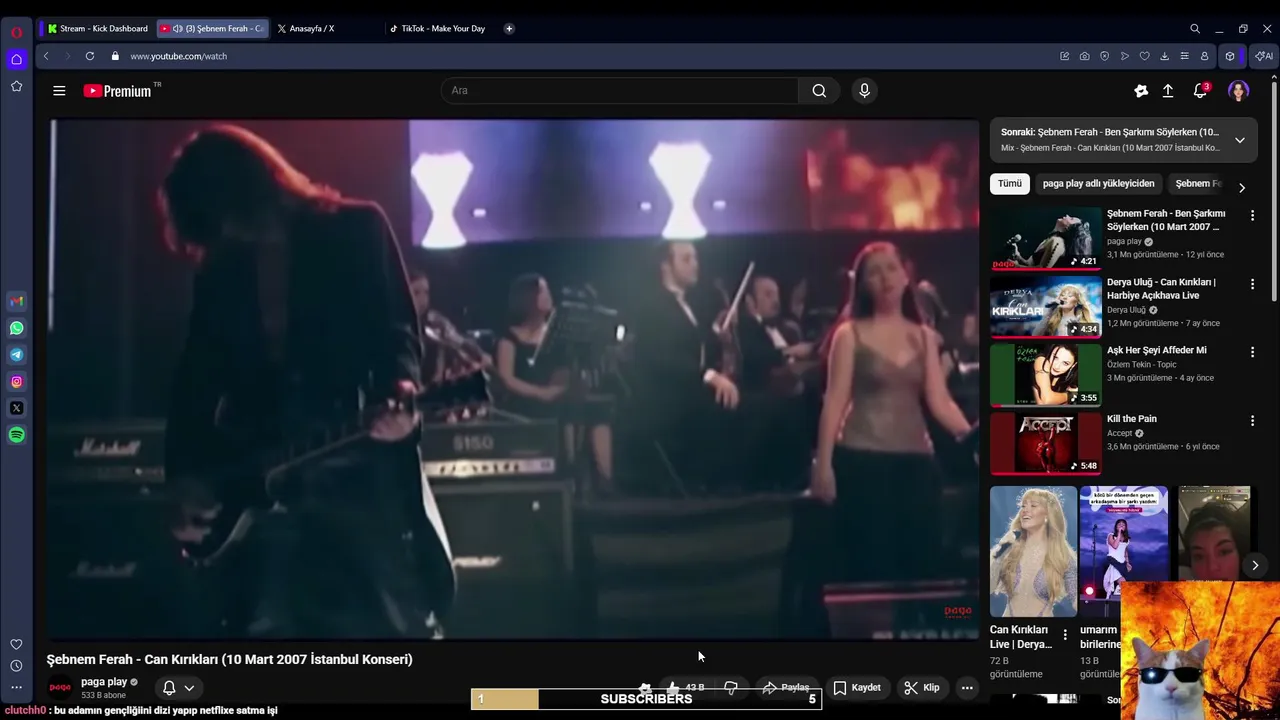Open options menu for Derya Uluğ Can Kırıkları
Screen dimensions: 1280x720
pyautogui.click(x=1252, y=284)
